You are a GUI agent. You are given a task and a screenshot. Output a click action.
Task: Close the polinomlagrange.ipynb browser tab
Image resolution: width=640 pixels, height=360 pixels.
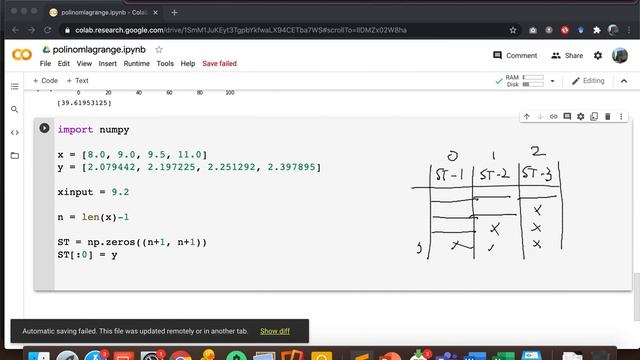tap(156, 13)
